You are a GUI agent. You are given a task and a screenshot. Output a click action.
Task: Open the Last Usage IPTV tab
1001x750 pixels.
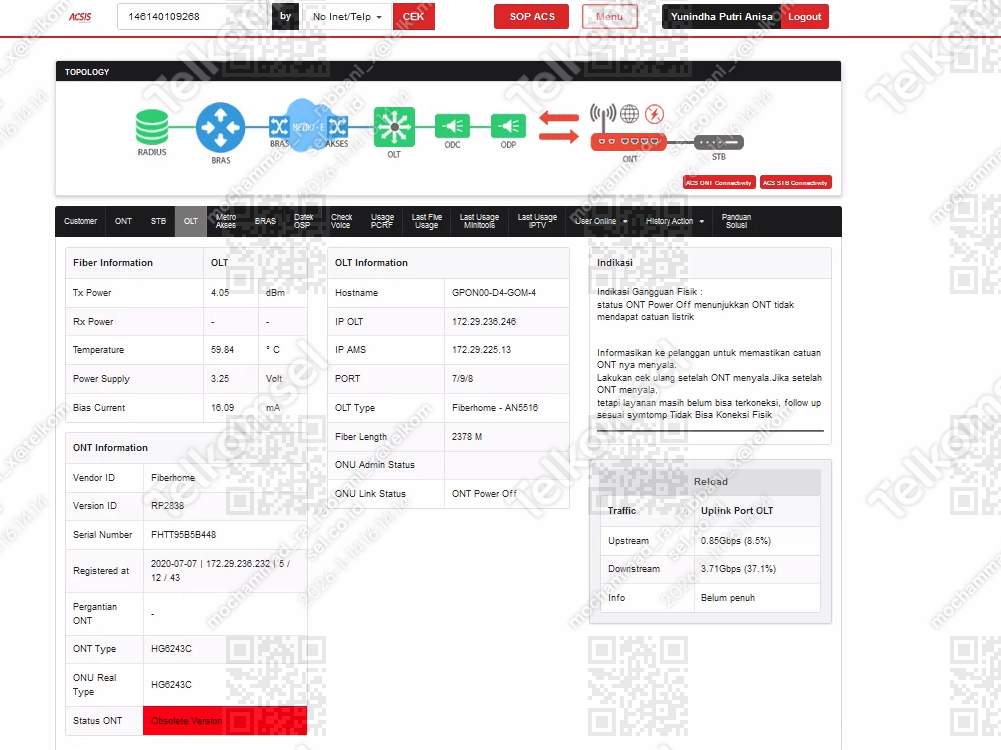[x=537, y=221]
